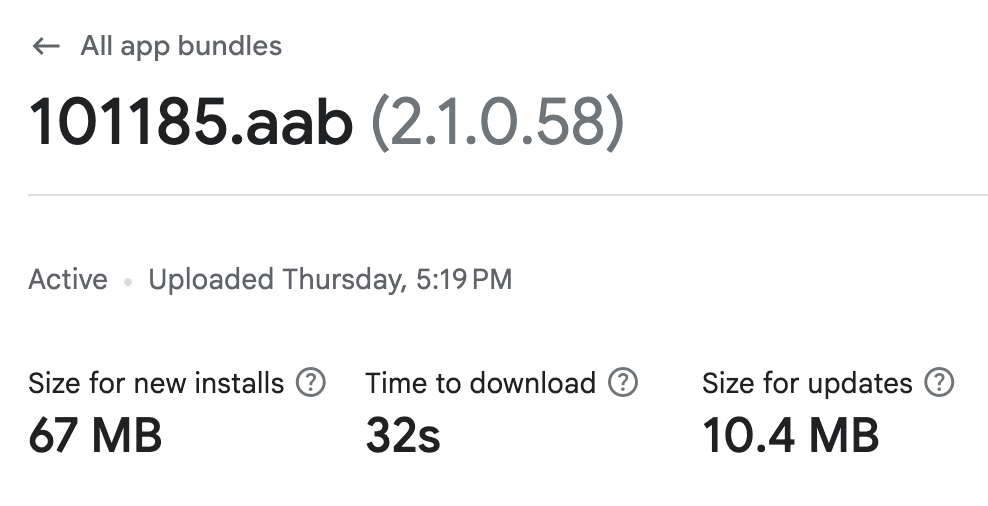Click the version number (2.1.0.58)
Image resolution: width=988 pixels, height=506 pixels.
[497, 124]
